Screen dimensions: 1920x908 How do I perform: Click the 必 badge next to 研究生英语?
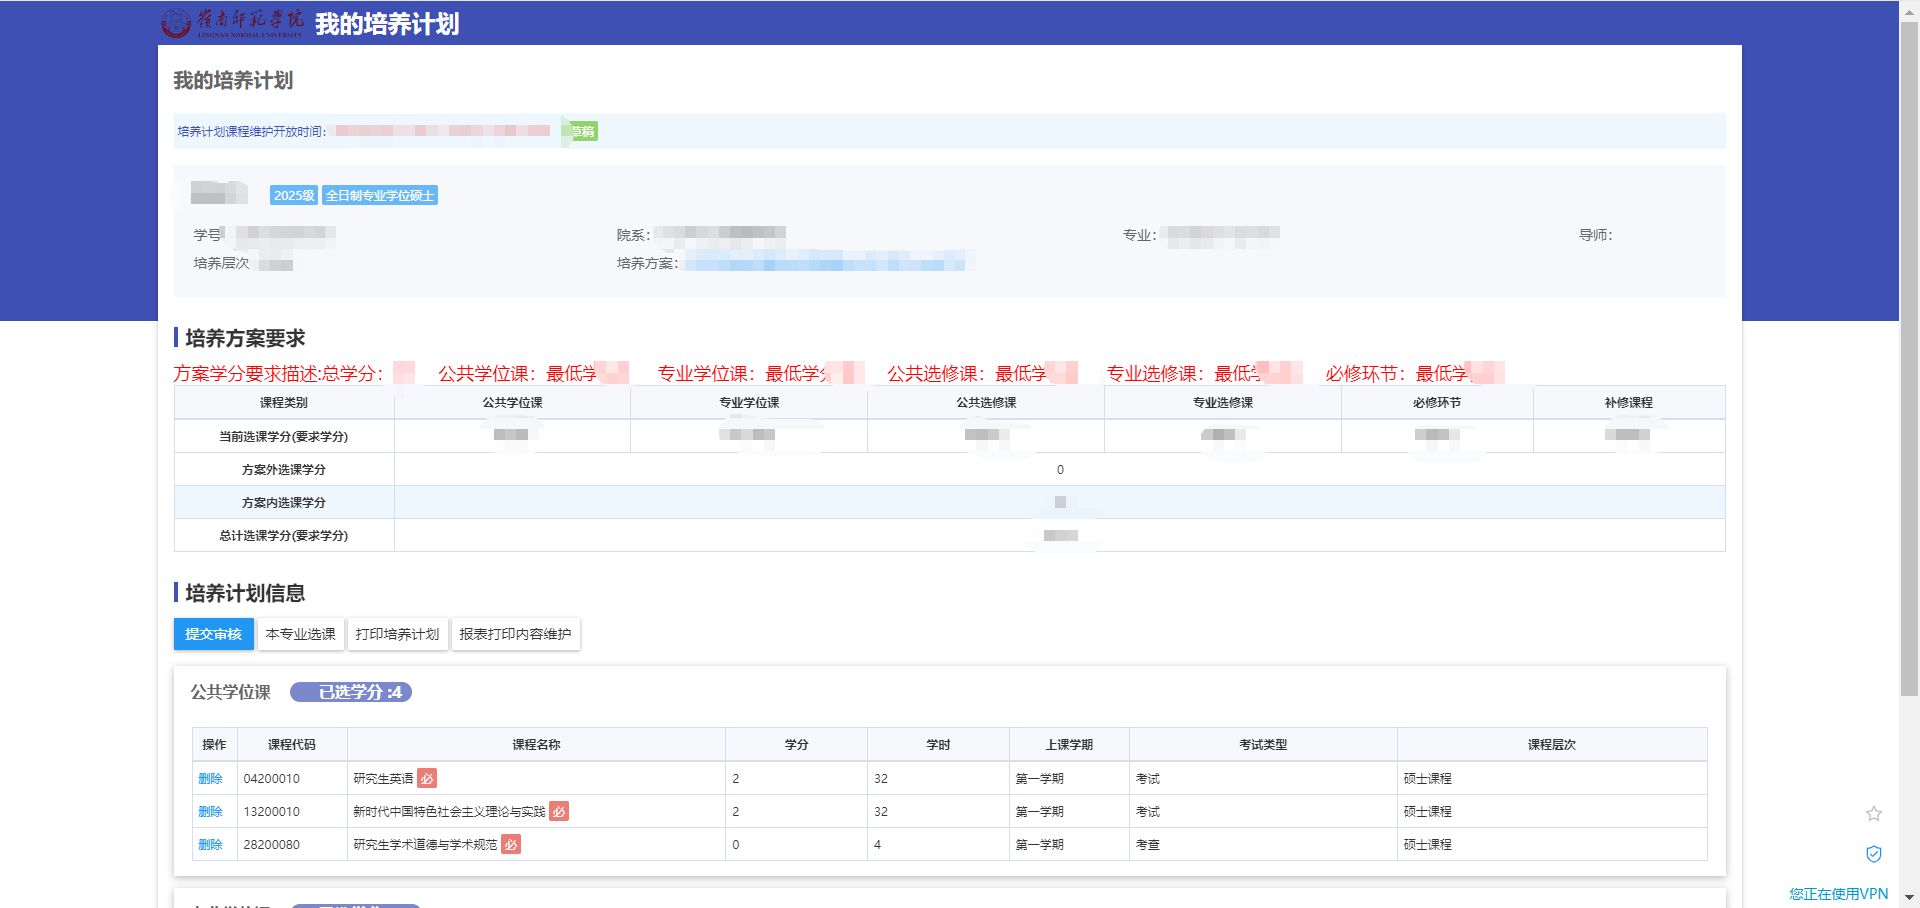427,779
